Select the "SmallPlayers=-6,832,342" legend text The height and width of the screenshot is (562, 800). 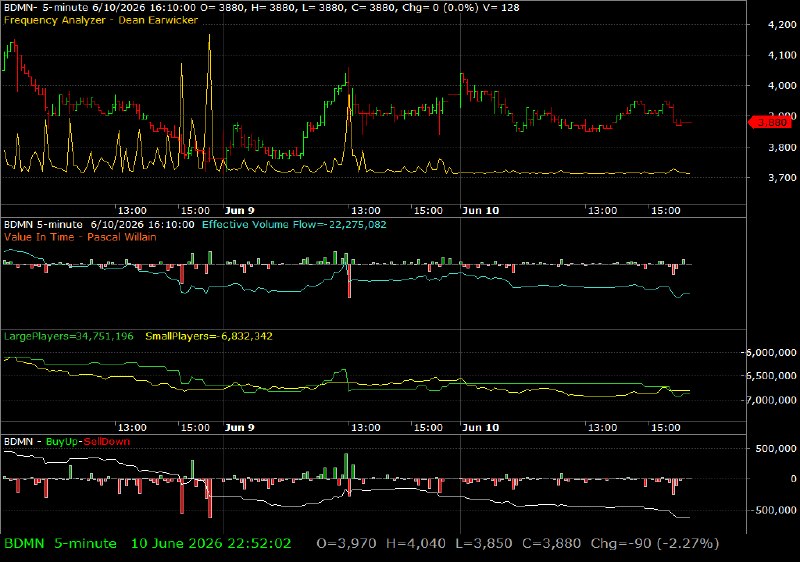209,337
